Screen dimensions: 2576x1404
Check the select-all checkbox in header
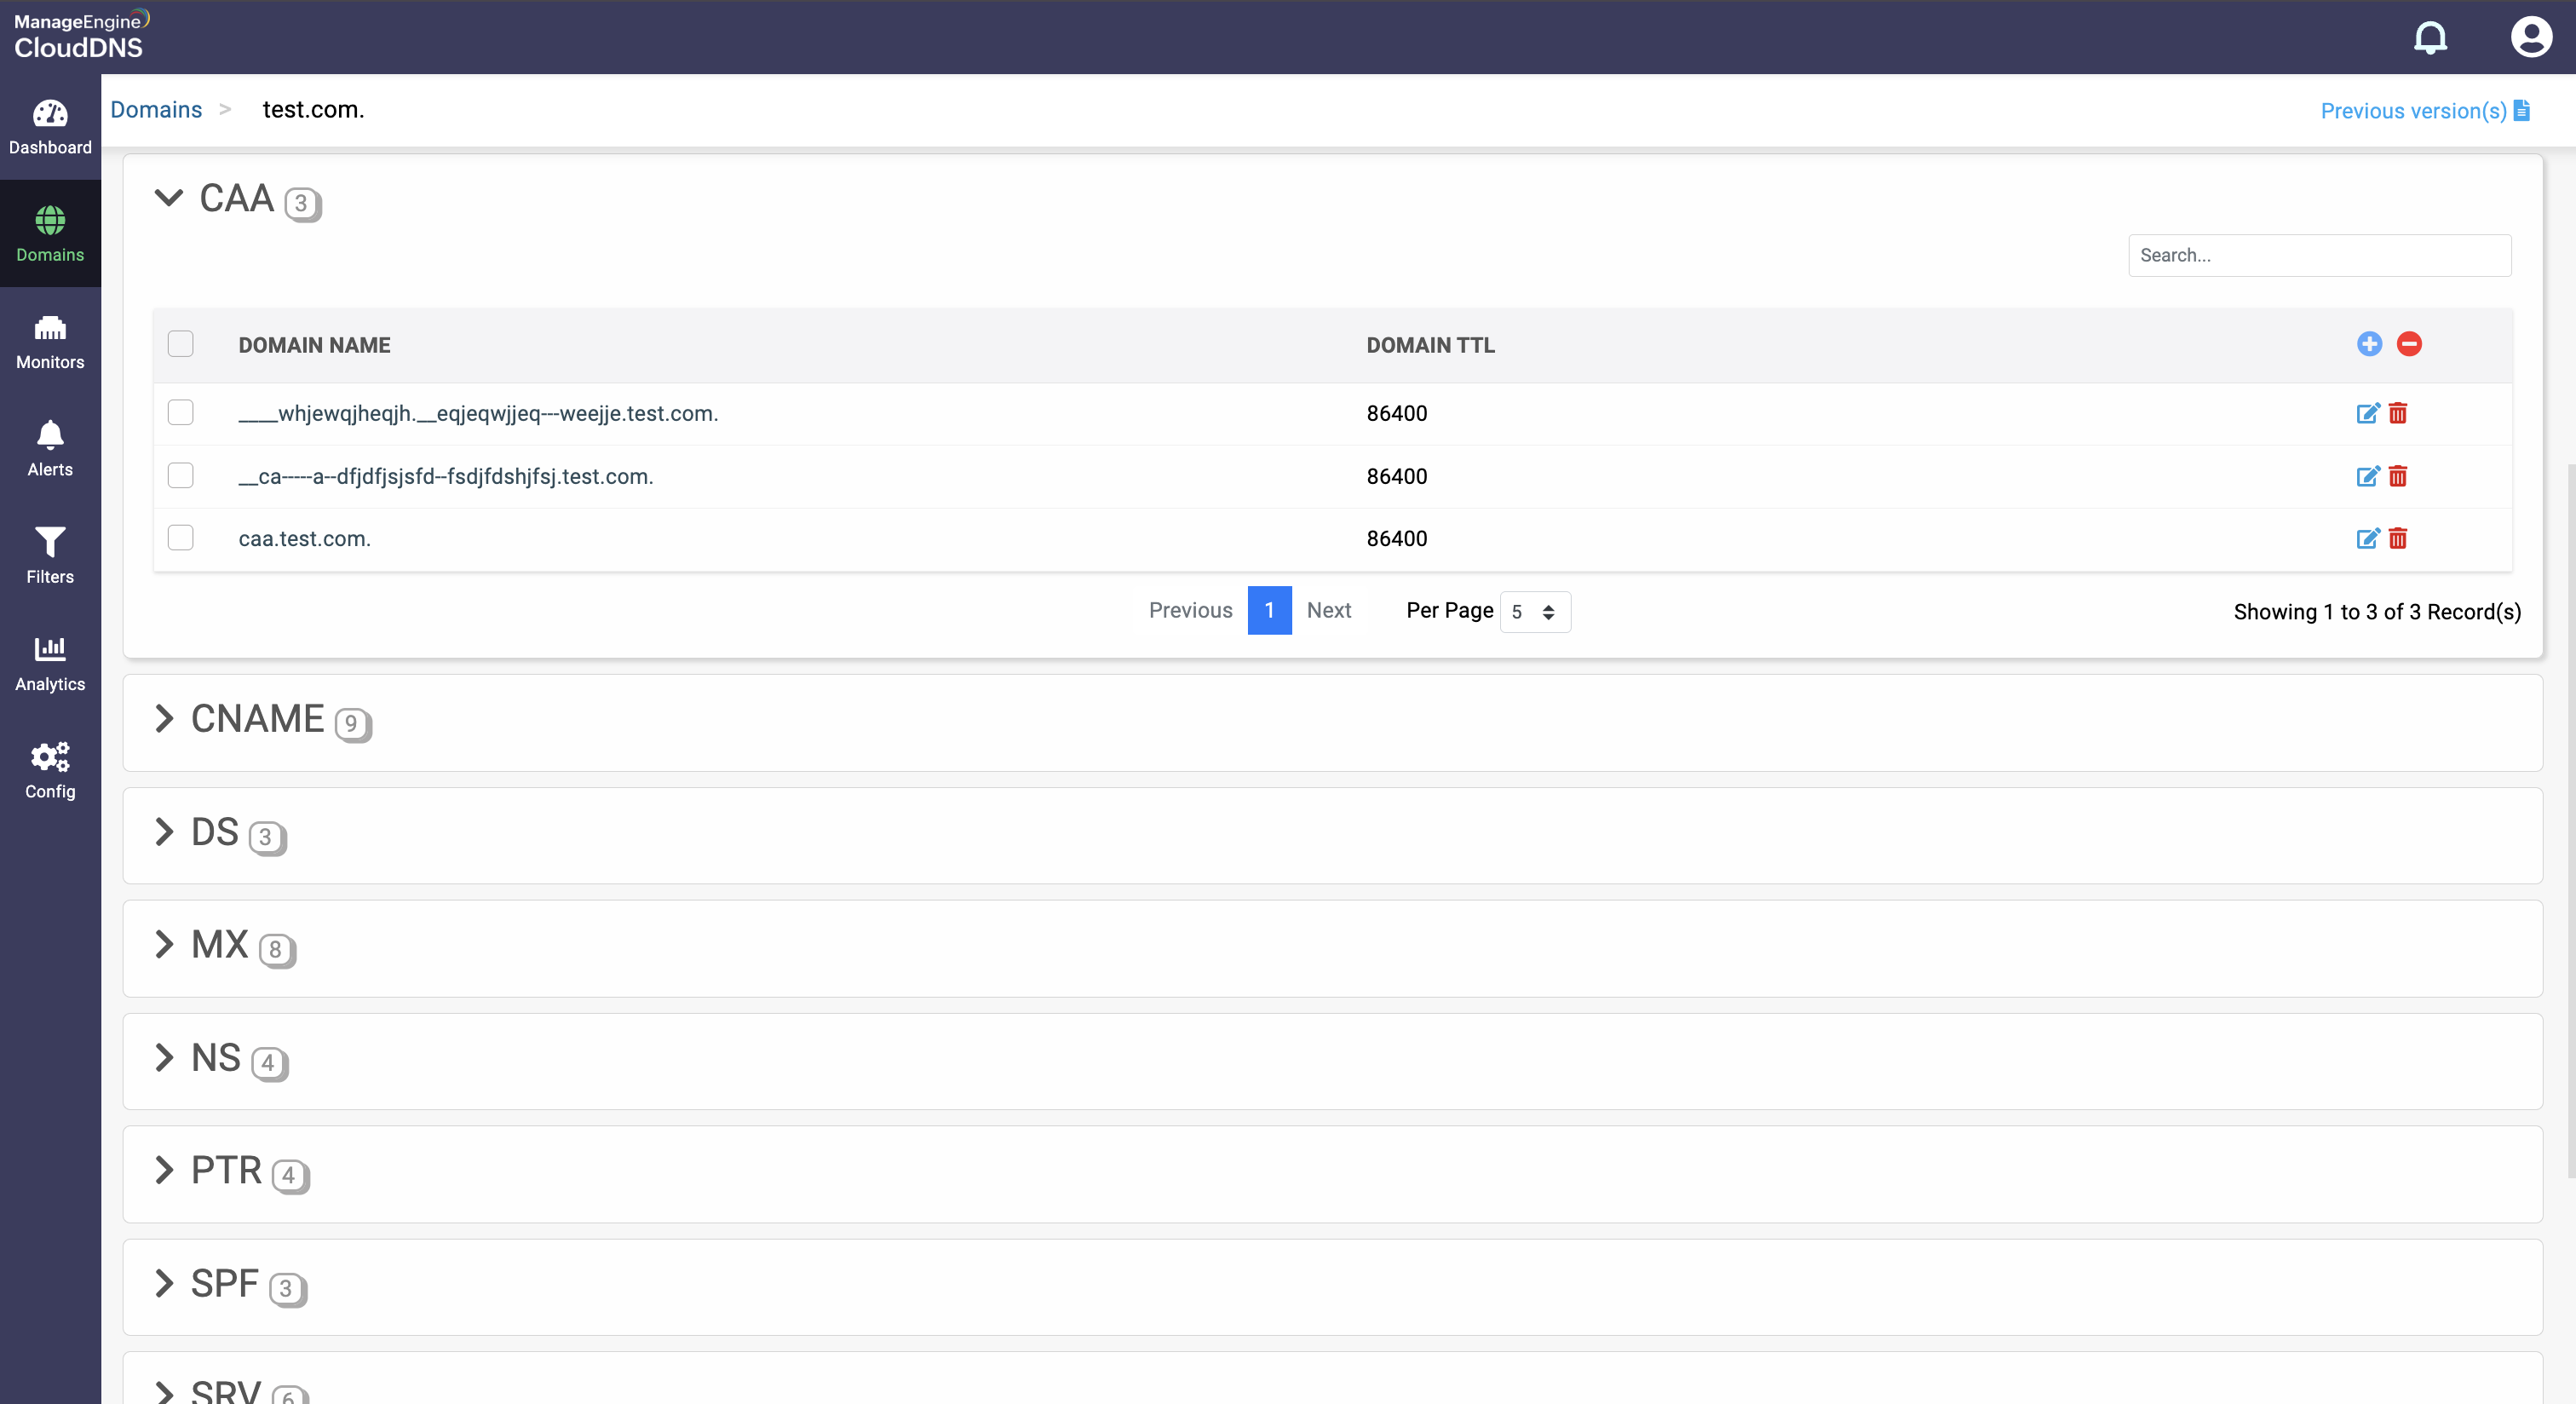click(181, 344)
